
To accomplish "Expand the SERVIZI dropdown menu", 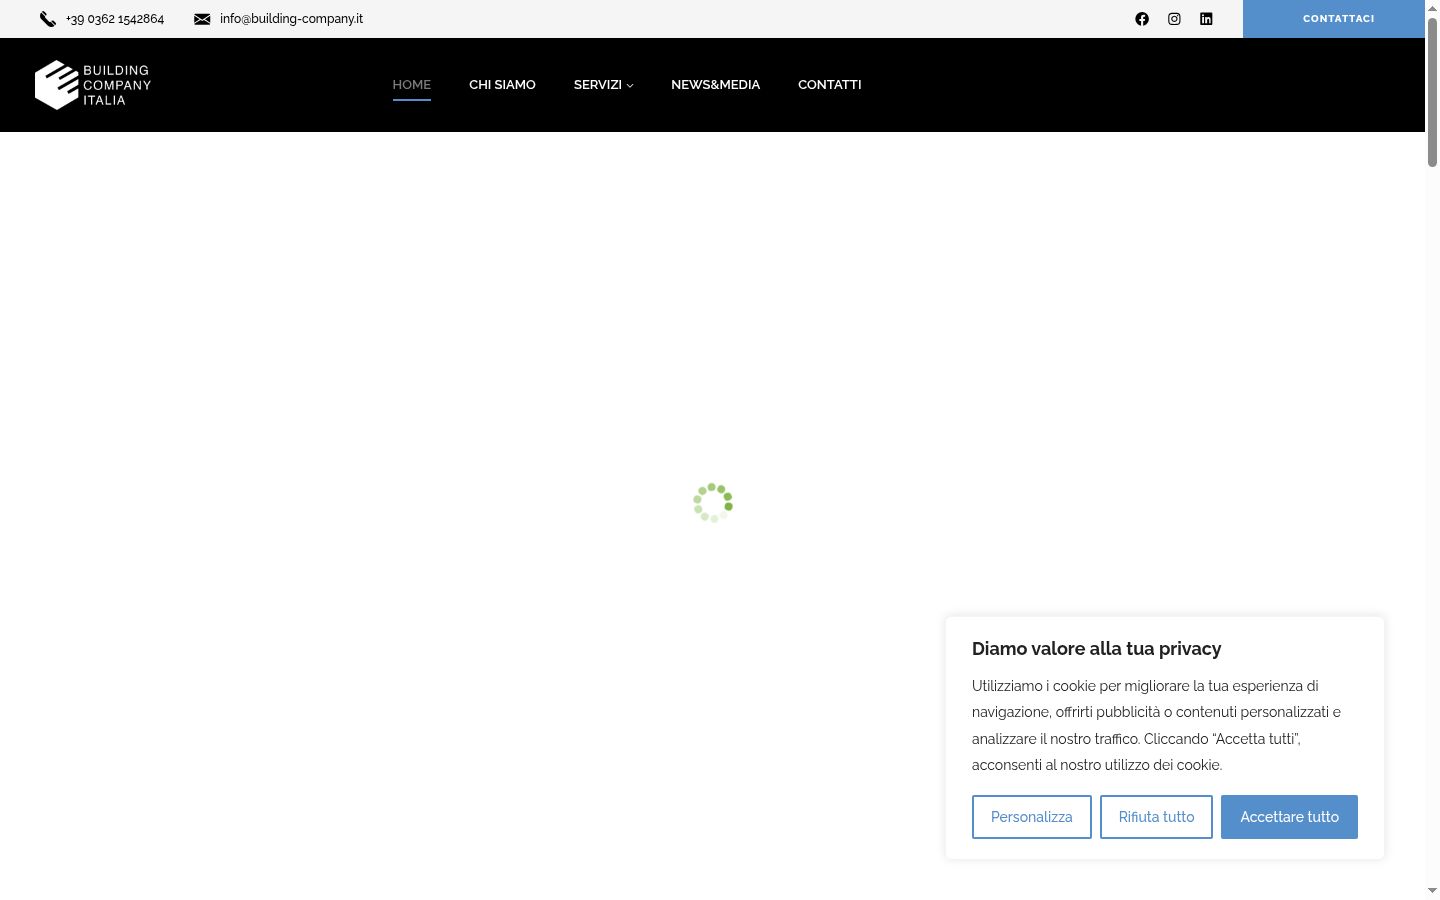I will click(x=603, y=85).
